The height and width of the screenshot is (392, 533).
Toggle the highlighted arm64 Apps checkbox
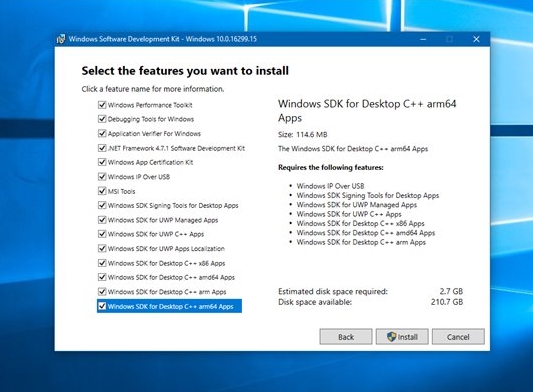pos(102,306)
